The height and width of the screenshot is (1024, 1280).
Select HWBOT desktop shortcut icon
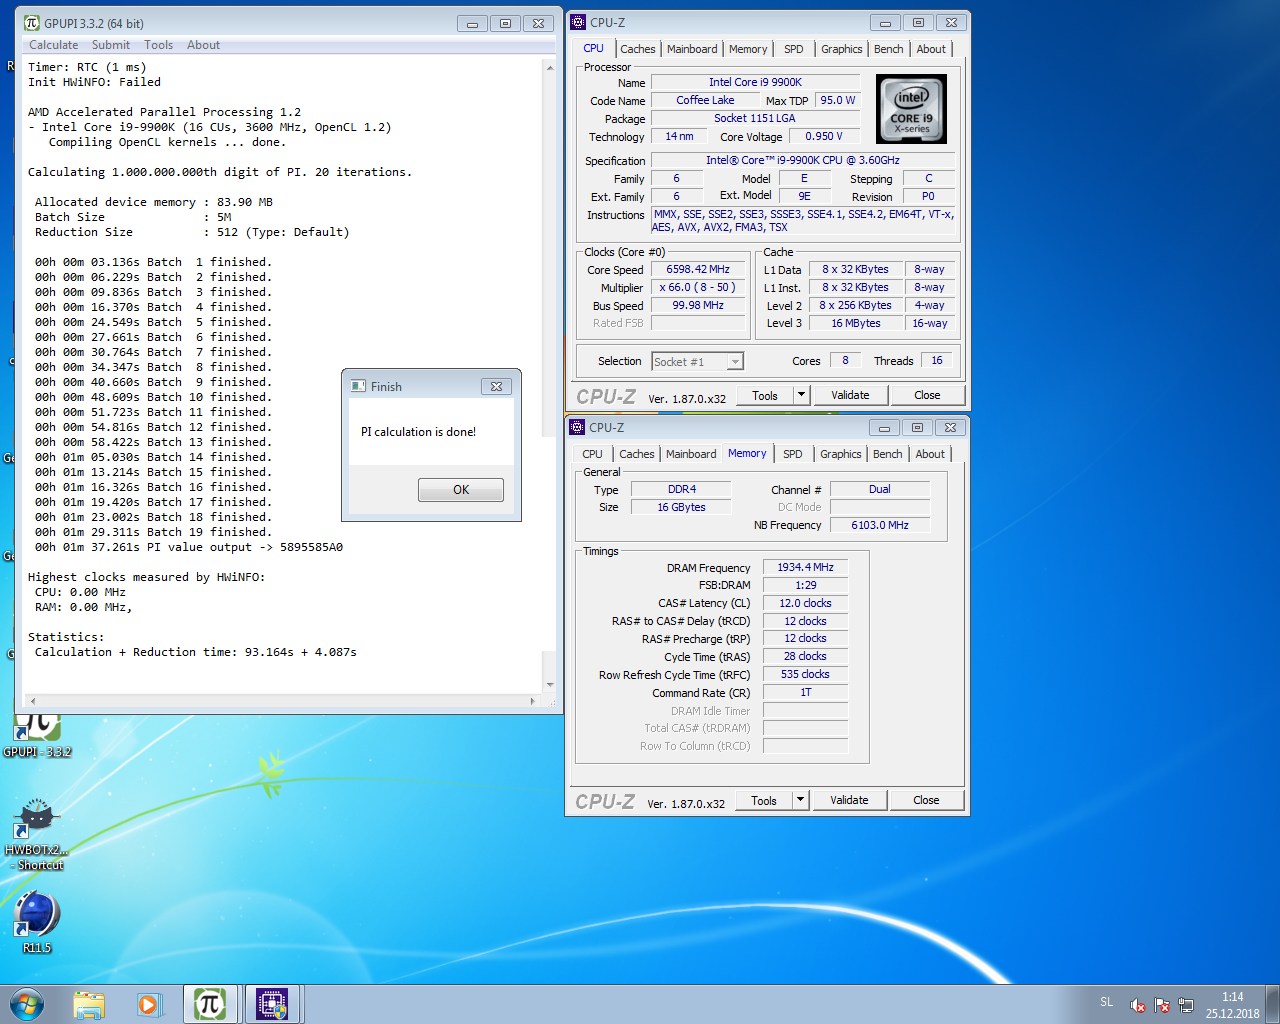(x=37, y=832)
